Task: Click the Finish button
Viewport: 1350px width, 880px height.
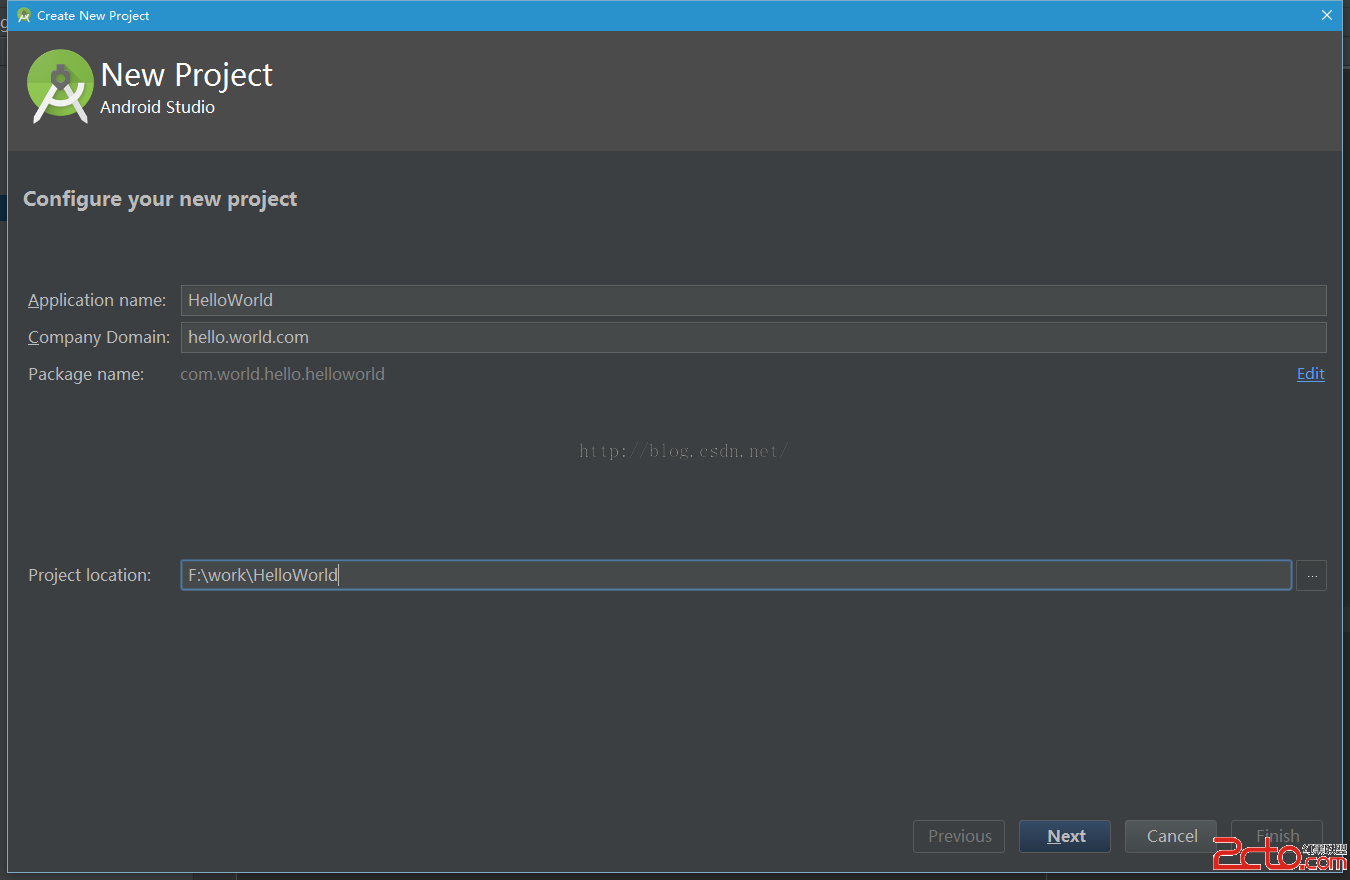Action: [1277, 836]
